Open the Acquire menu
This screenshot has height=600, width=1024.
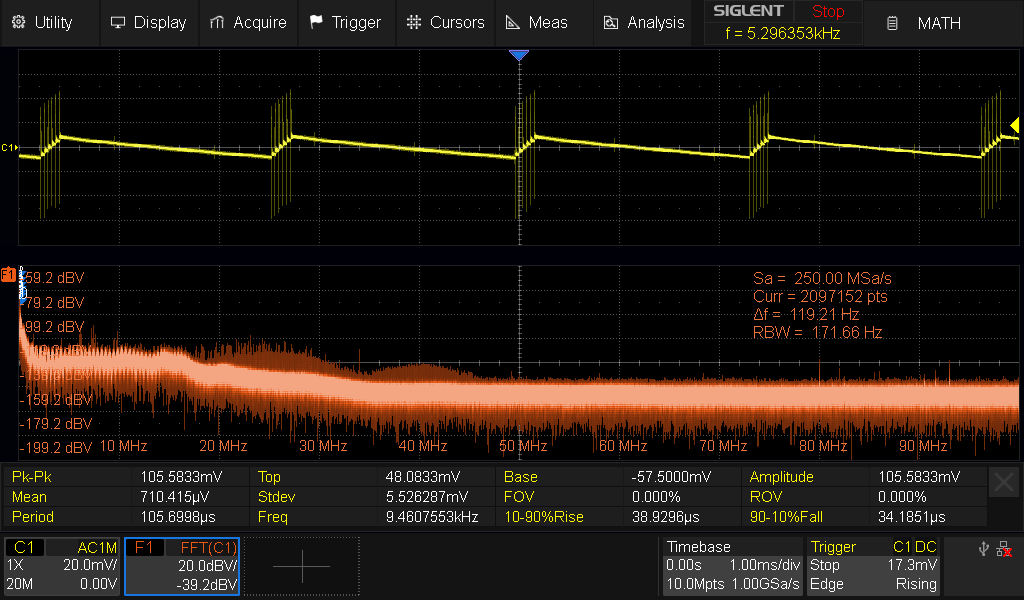(x=248, y=22)
